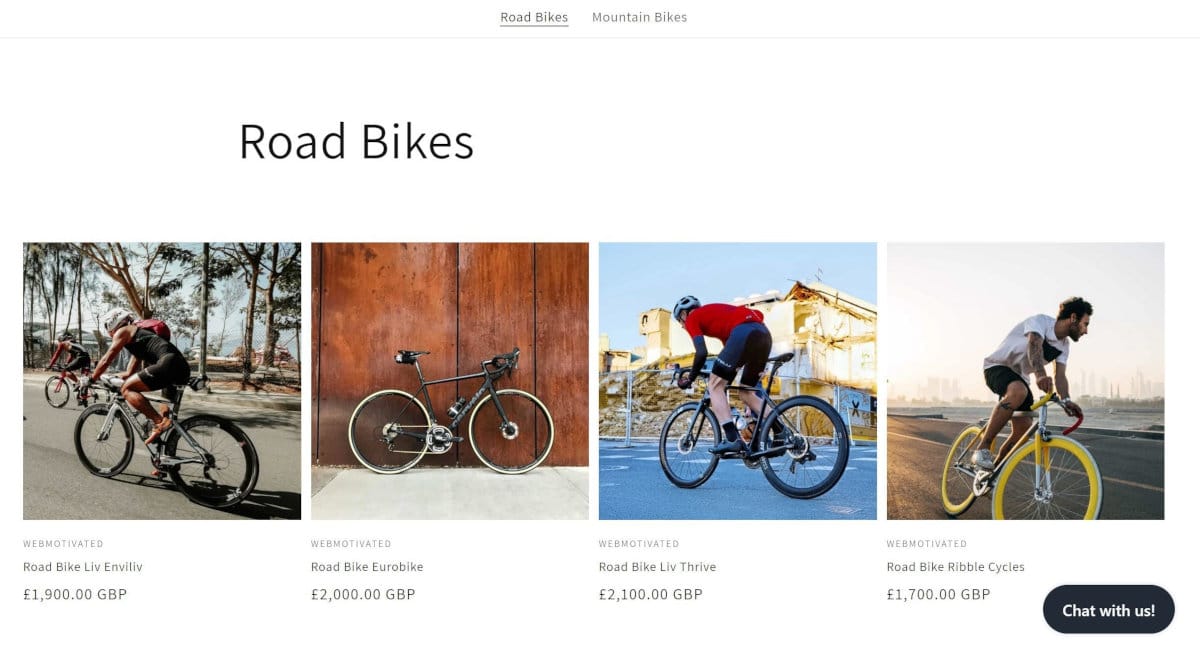Click the Road Bike Eurobike photo
The width and height of the screenshot is (1200, 648).
[450, 380]
